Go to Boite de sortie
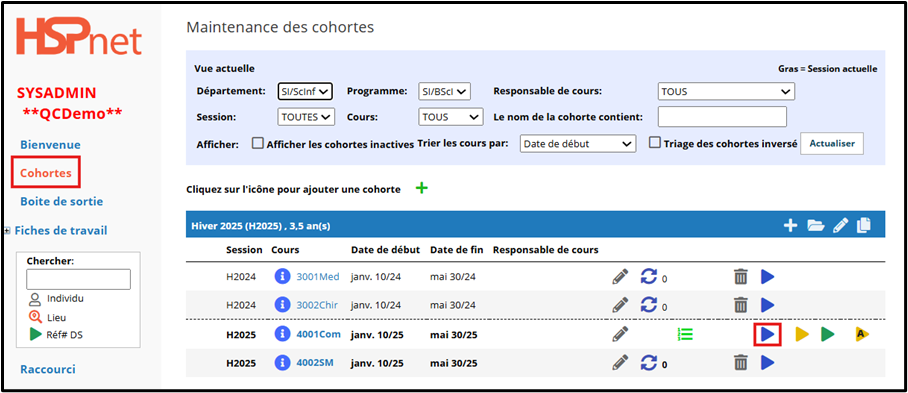The width and height of the screenshot is (908, 393). pyautogui.click(x=61, y=201)
